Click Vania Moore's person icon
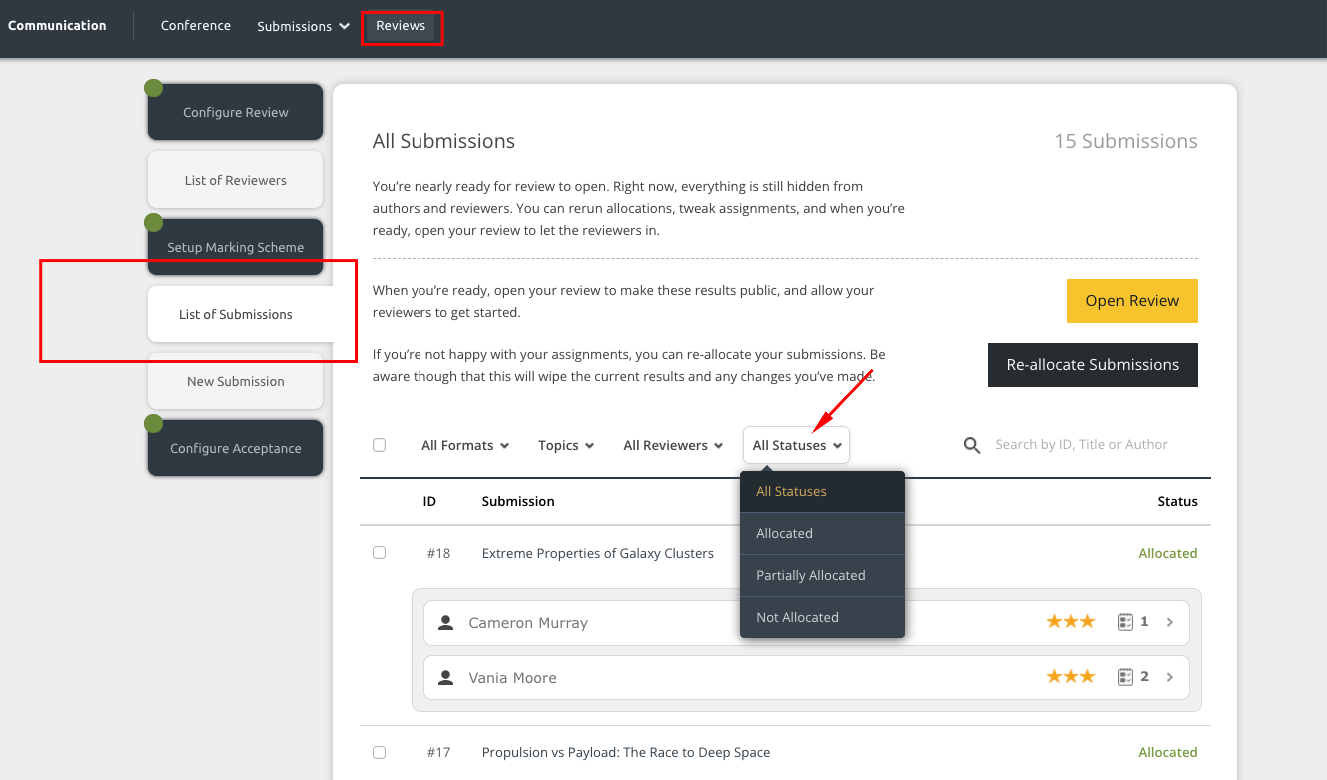1327x780 pixels. click(x=446, y=678)
